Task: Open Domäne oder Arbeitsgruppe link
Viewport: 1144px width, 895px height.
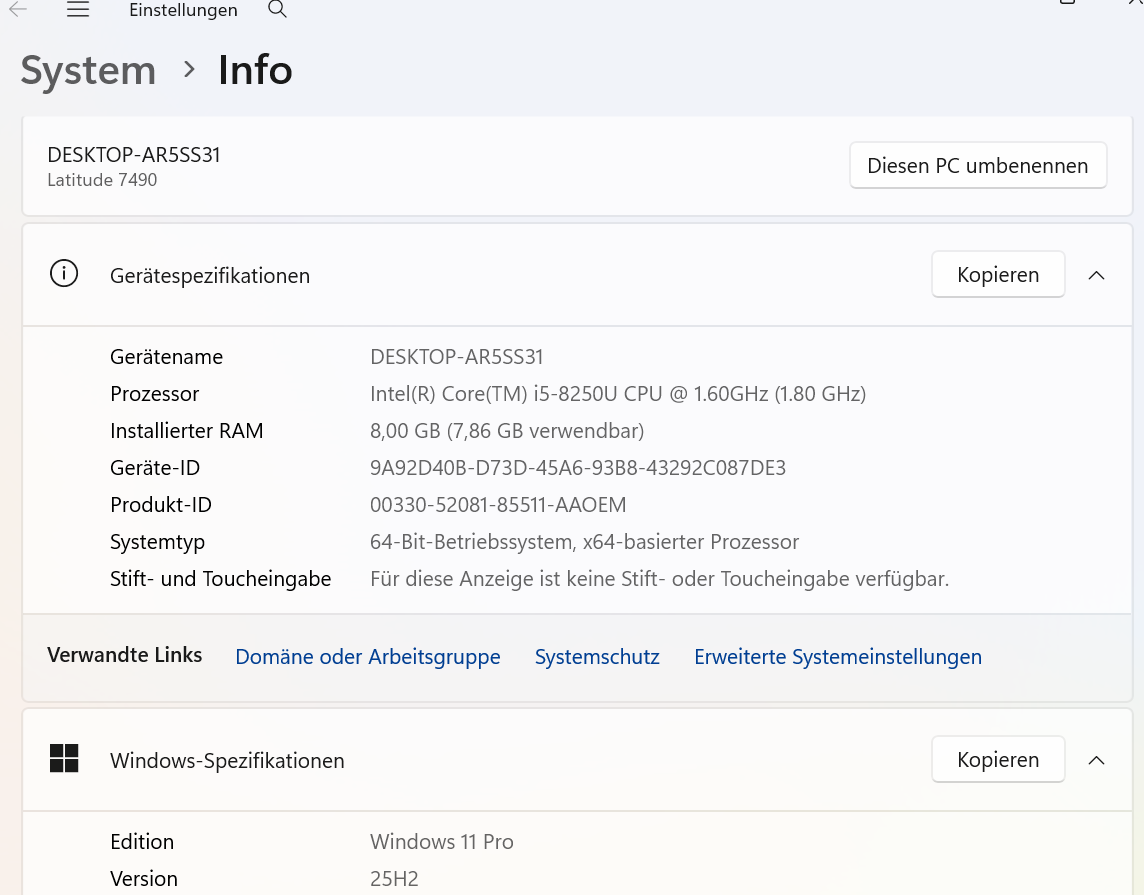Action: (x=368, y=656)
